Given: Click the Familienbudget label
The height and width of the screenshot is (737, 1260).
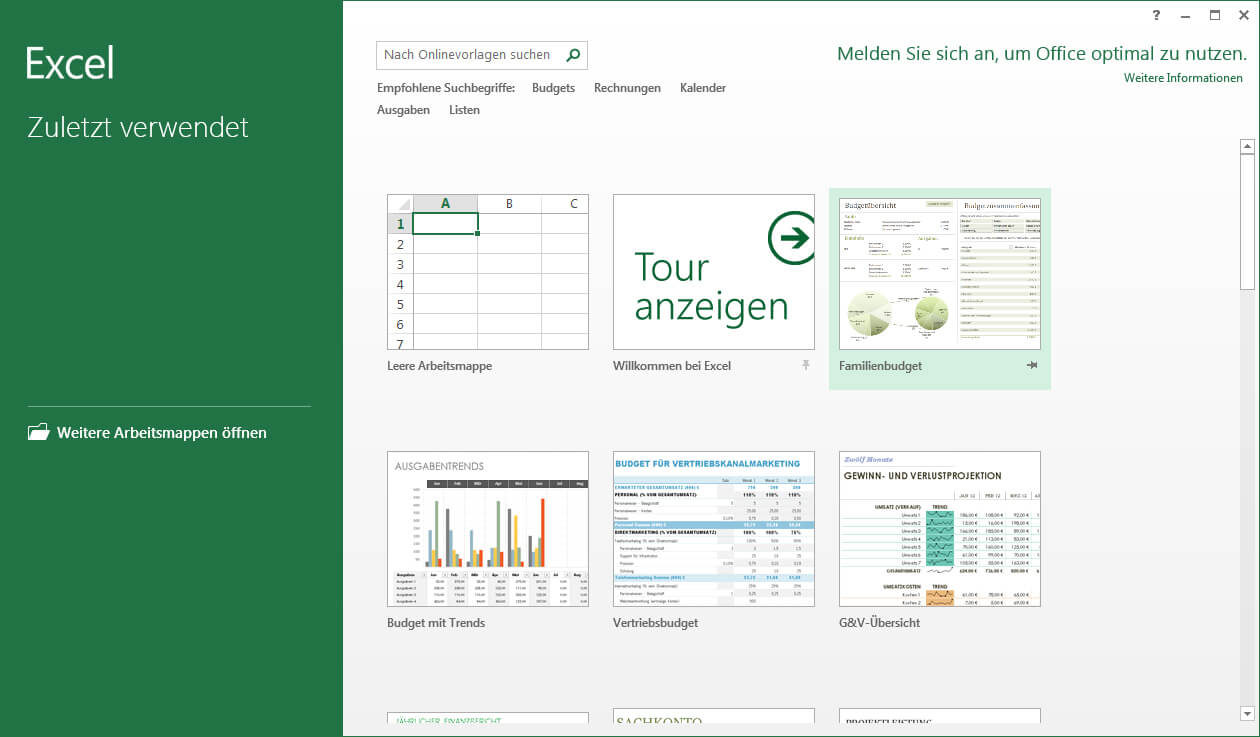Looking at the screenshot, I should (880, 366).
